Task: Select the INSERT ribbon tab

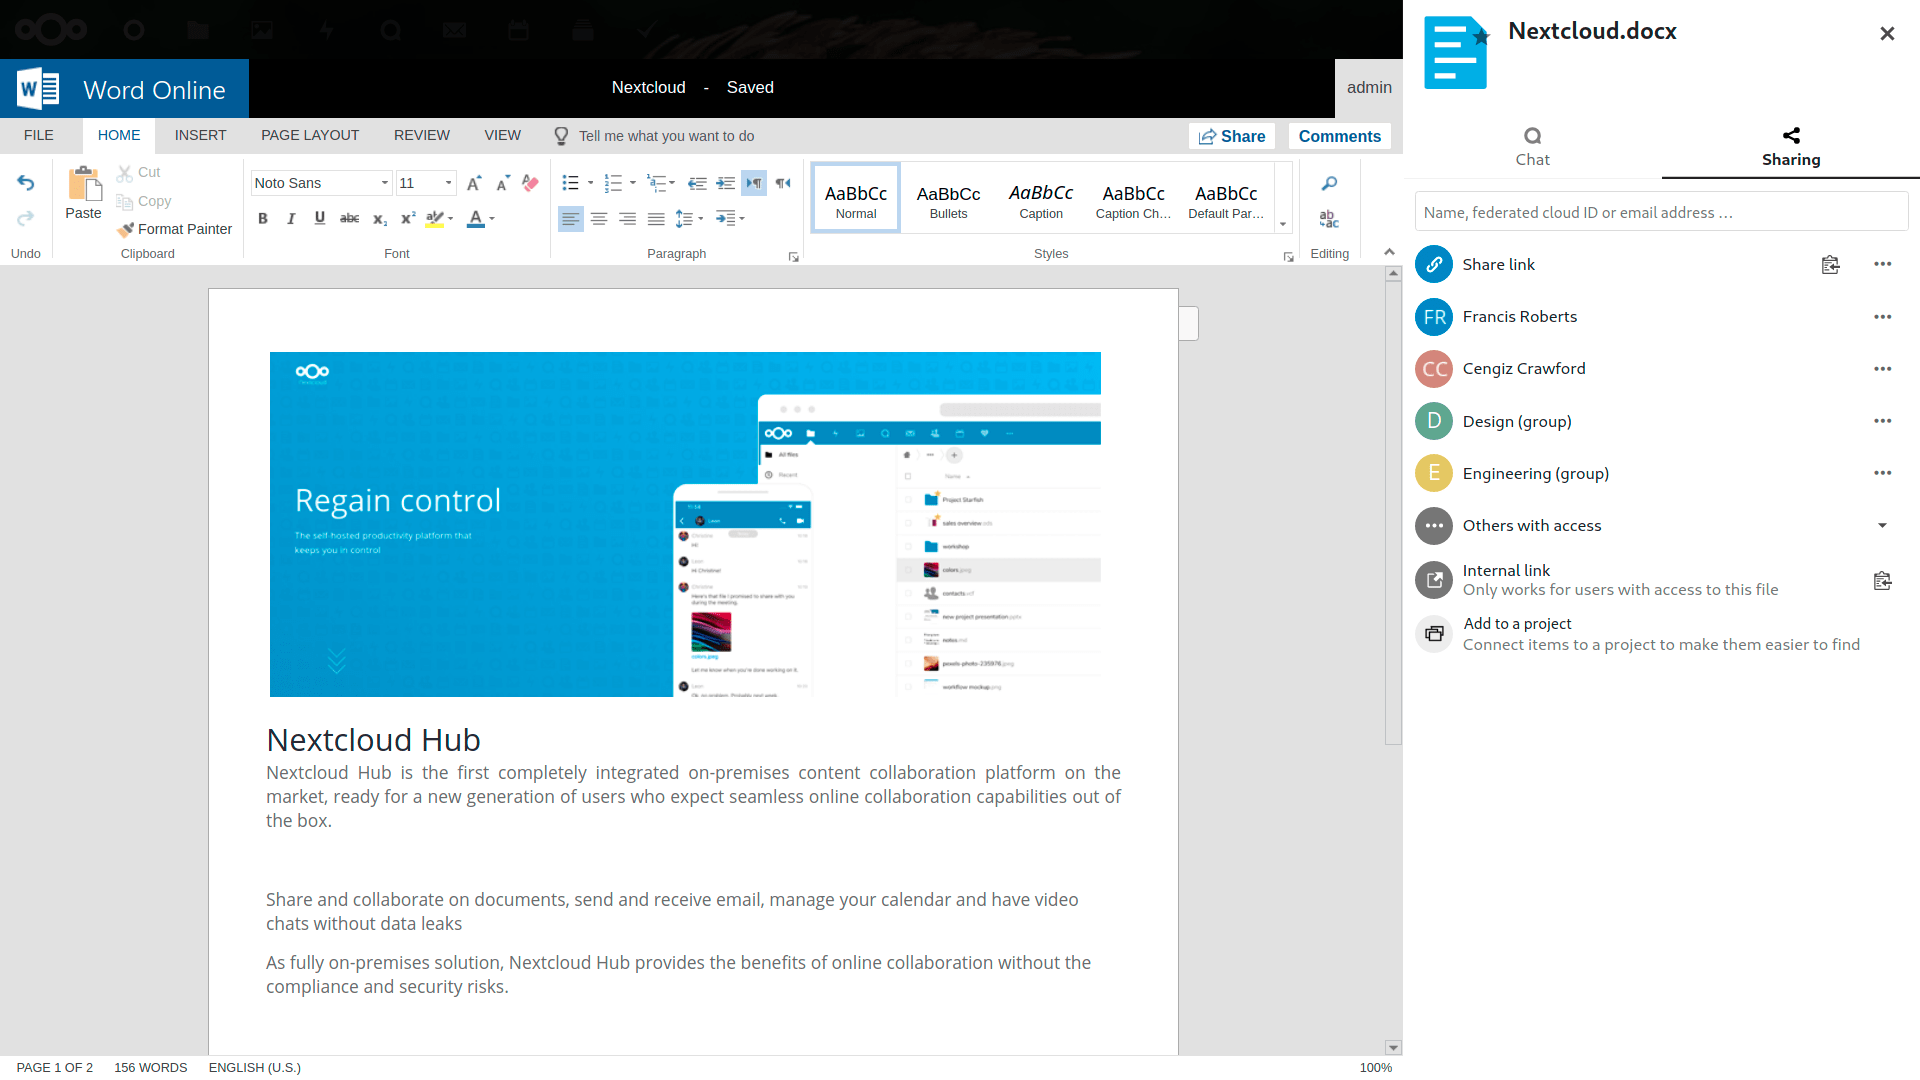Action: pos(198,136)
